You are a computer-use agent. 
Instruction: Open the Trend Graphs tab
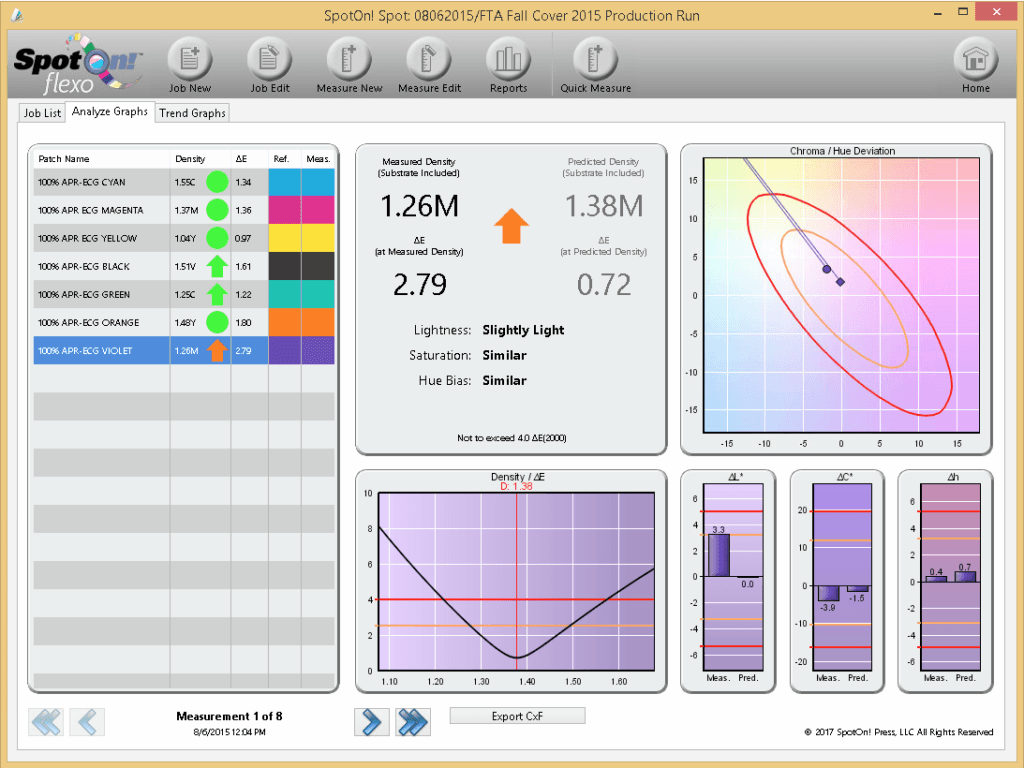pyautogui.click(x=192, y=112)
